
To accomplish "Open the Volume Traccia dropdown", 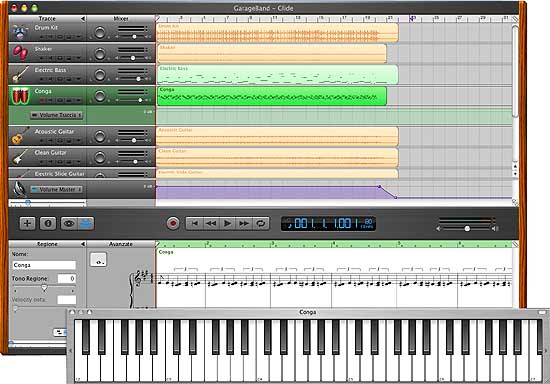I will pos(57,115).
